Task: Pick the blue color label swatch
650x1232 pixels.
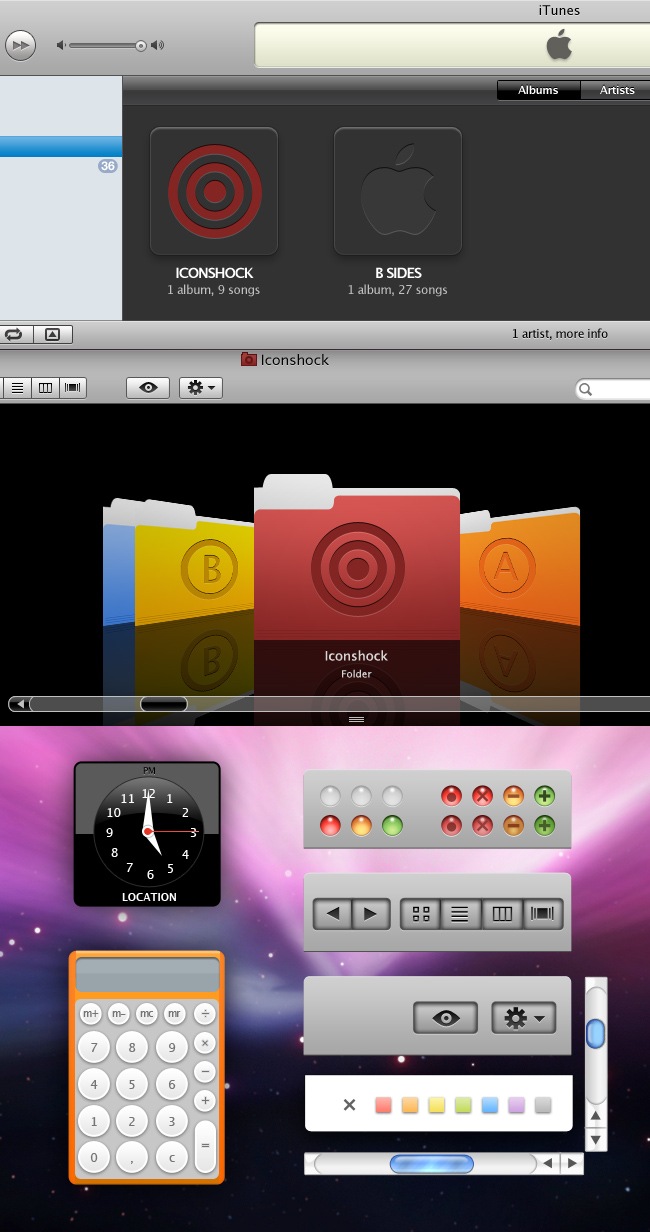Action: pos(490,1105)
